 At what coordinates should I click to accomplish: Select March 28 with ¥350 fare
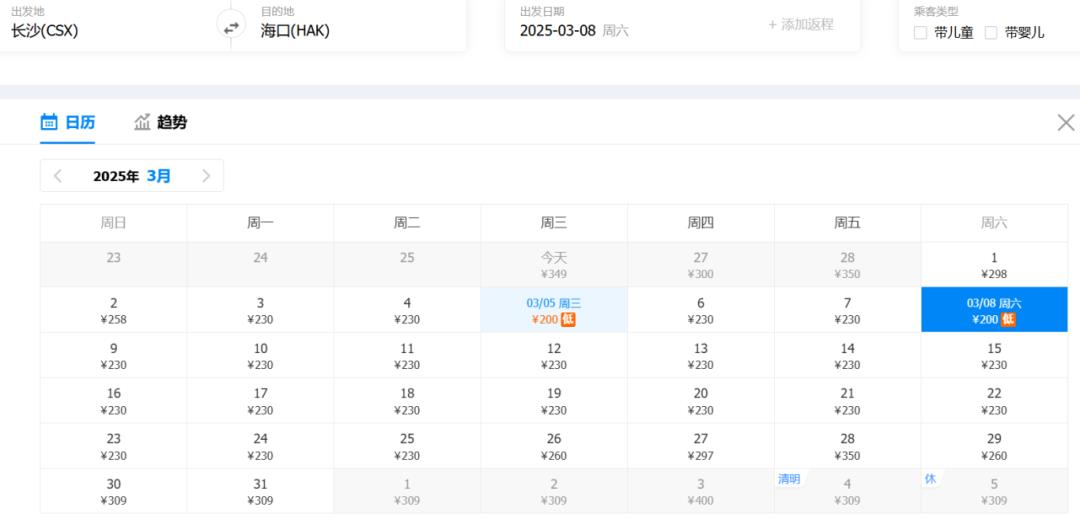pyautogui.click(x=847, y=446)
